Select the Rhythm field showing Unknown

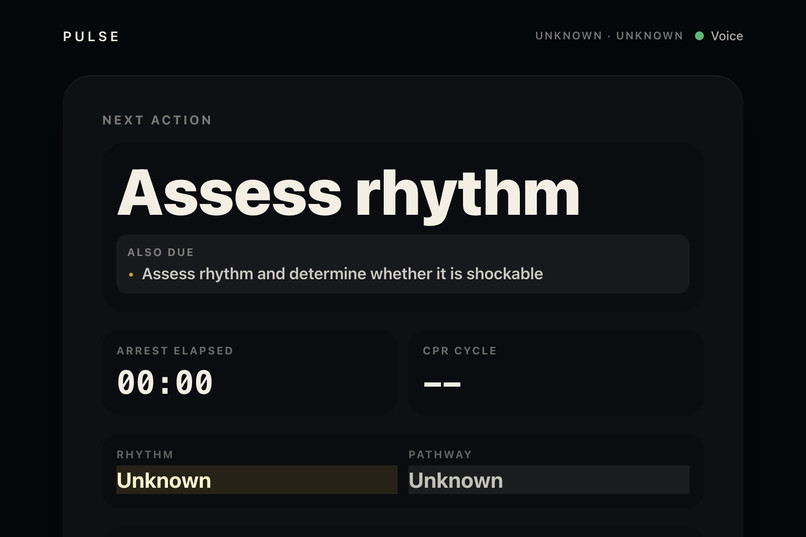click(x=257, y=480)
